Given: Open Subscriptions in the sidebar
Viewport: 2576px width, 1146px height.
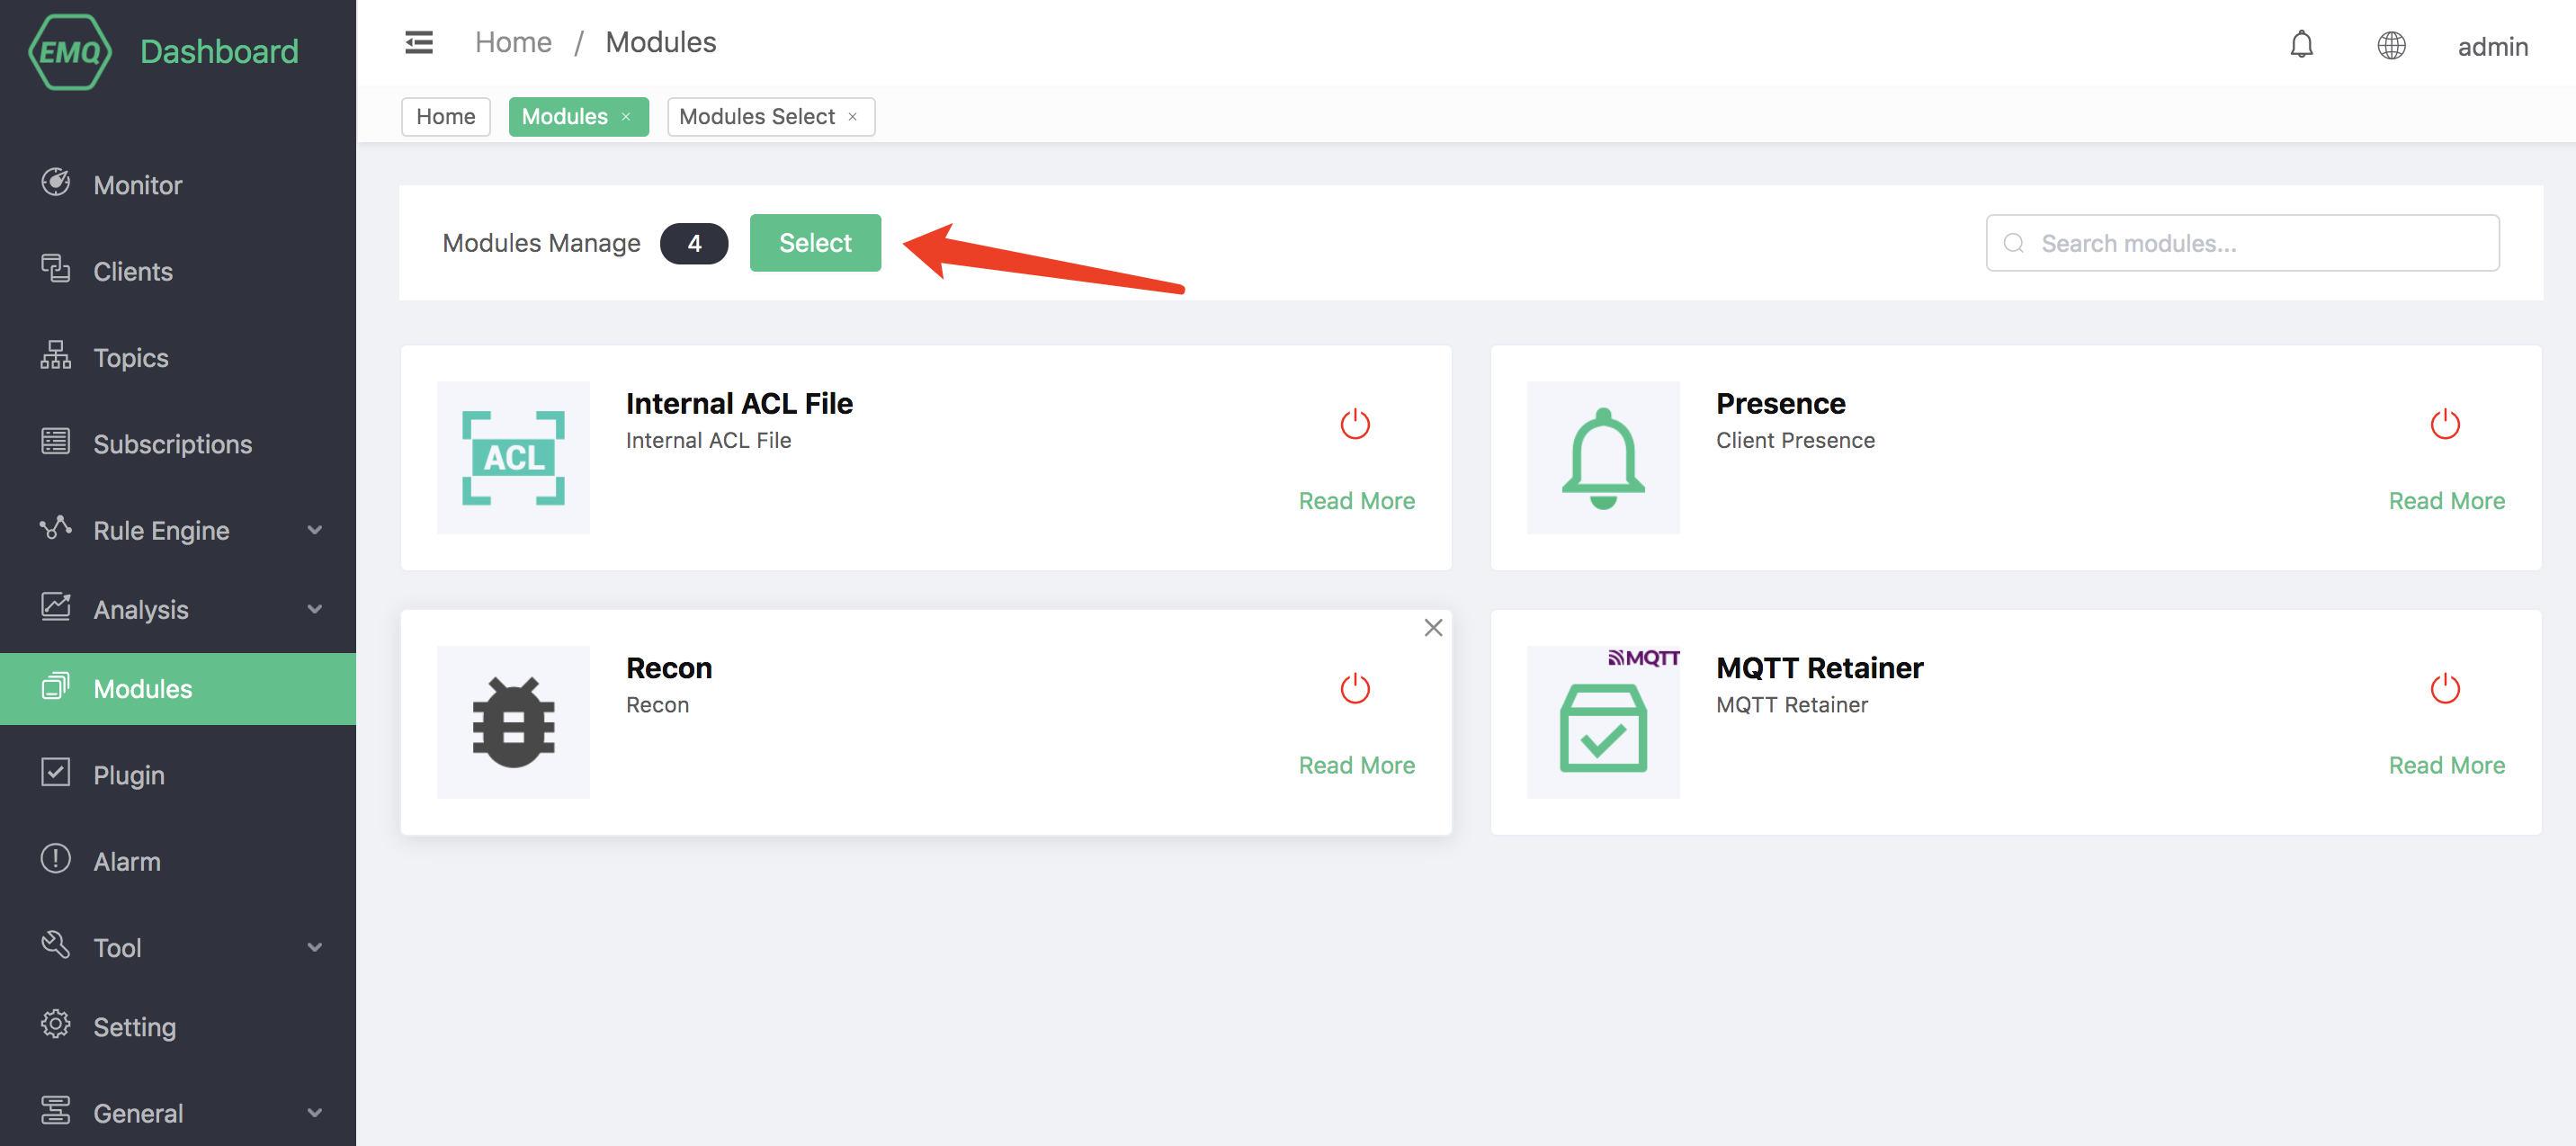Looking at the screenshot, I should coord(178,444).
